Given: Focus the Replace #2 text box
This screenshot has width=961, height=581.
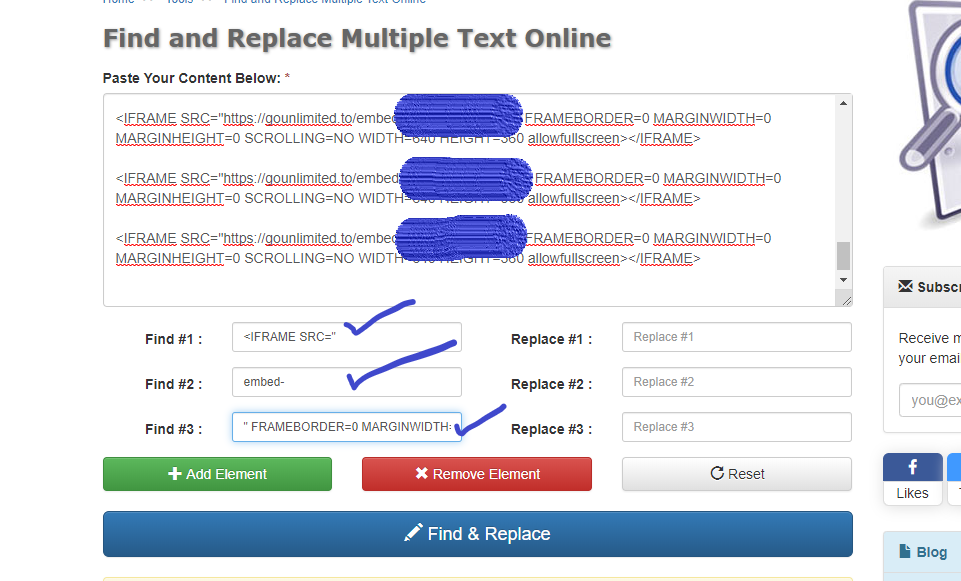Looking at the screenshot, I should click(736, 382).
